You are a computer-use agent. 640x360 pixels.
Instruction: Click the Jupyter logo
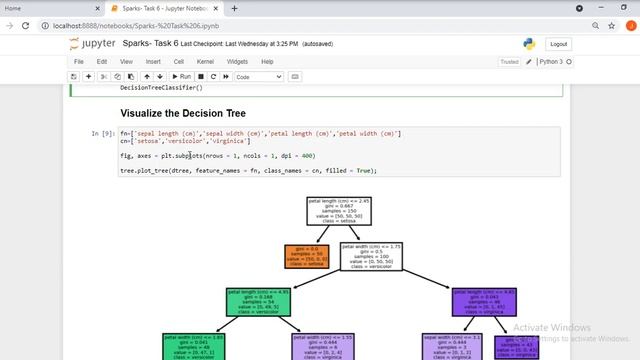(92, 44)
